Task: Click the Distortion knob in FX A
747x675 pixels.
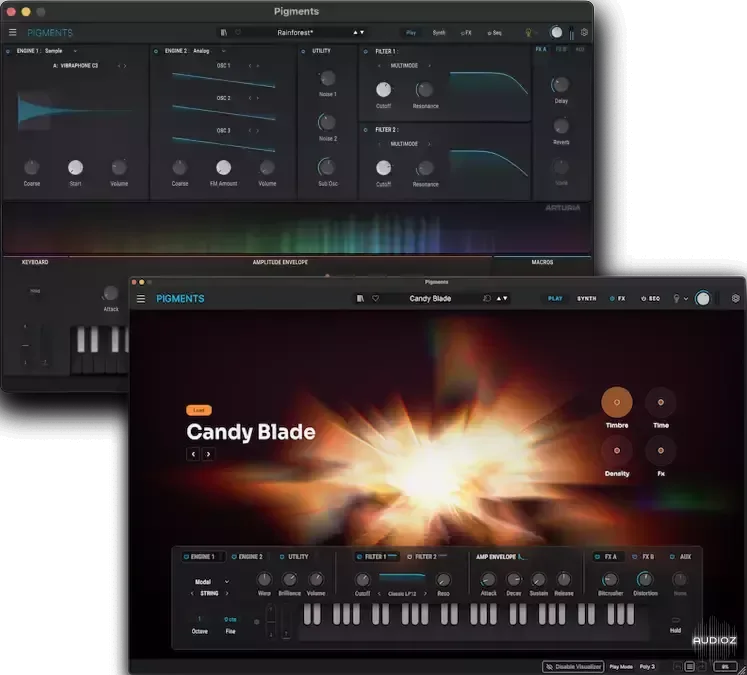Action: coord(645,579)
